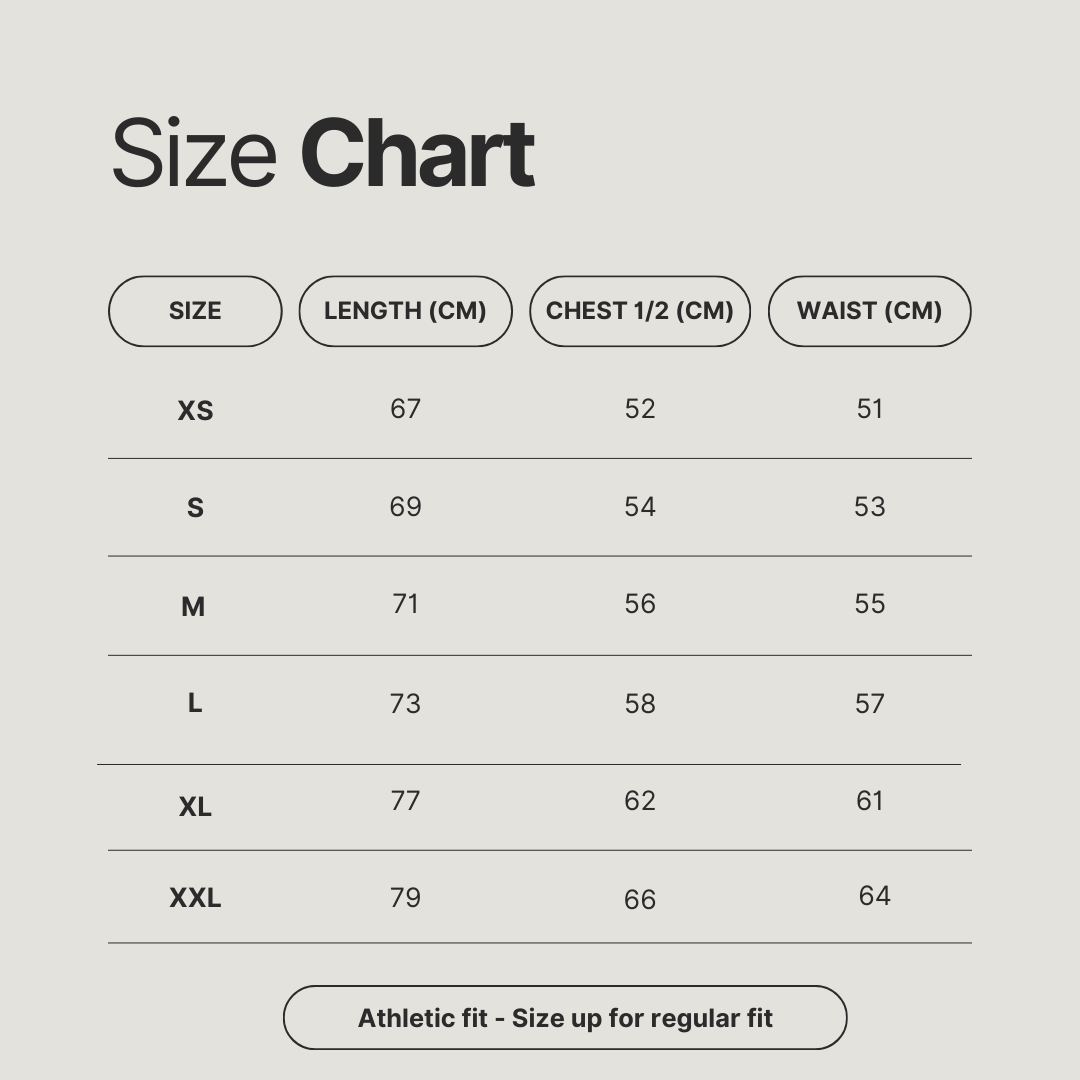Select the S chest value 54
1080x1080 pixels.
click(640, 507)
